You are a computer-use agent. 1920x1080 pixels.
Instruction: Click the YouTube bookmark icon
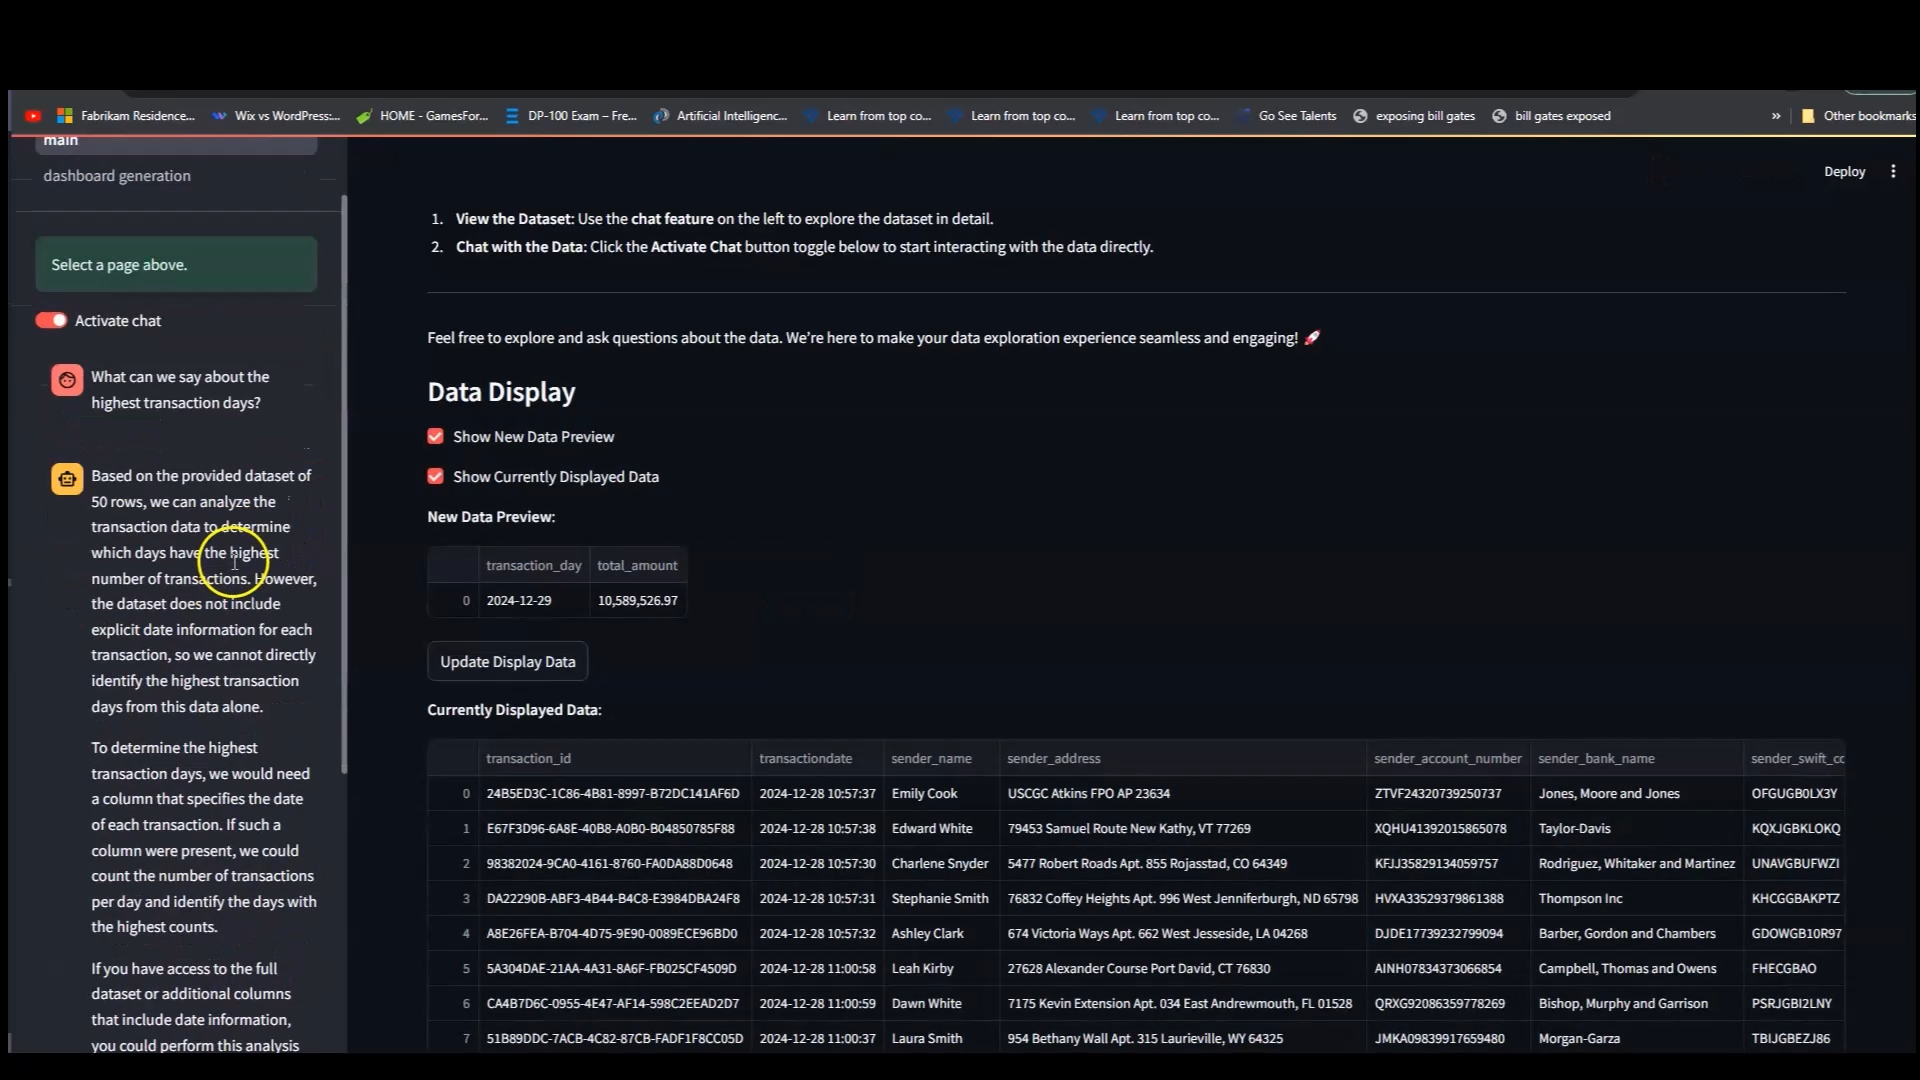[x=33, y=116]
